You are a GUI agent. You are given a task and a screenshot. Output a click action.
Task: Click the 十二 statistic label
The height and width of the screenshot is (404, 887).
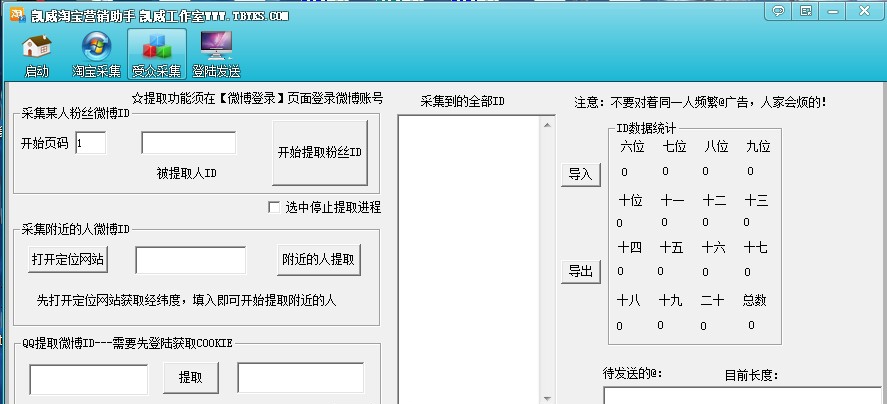[714, 200]
